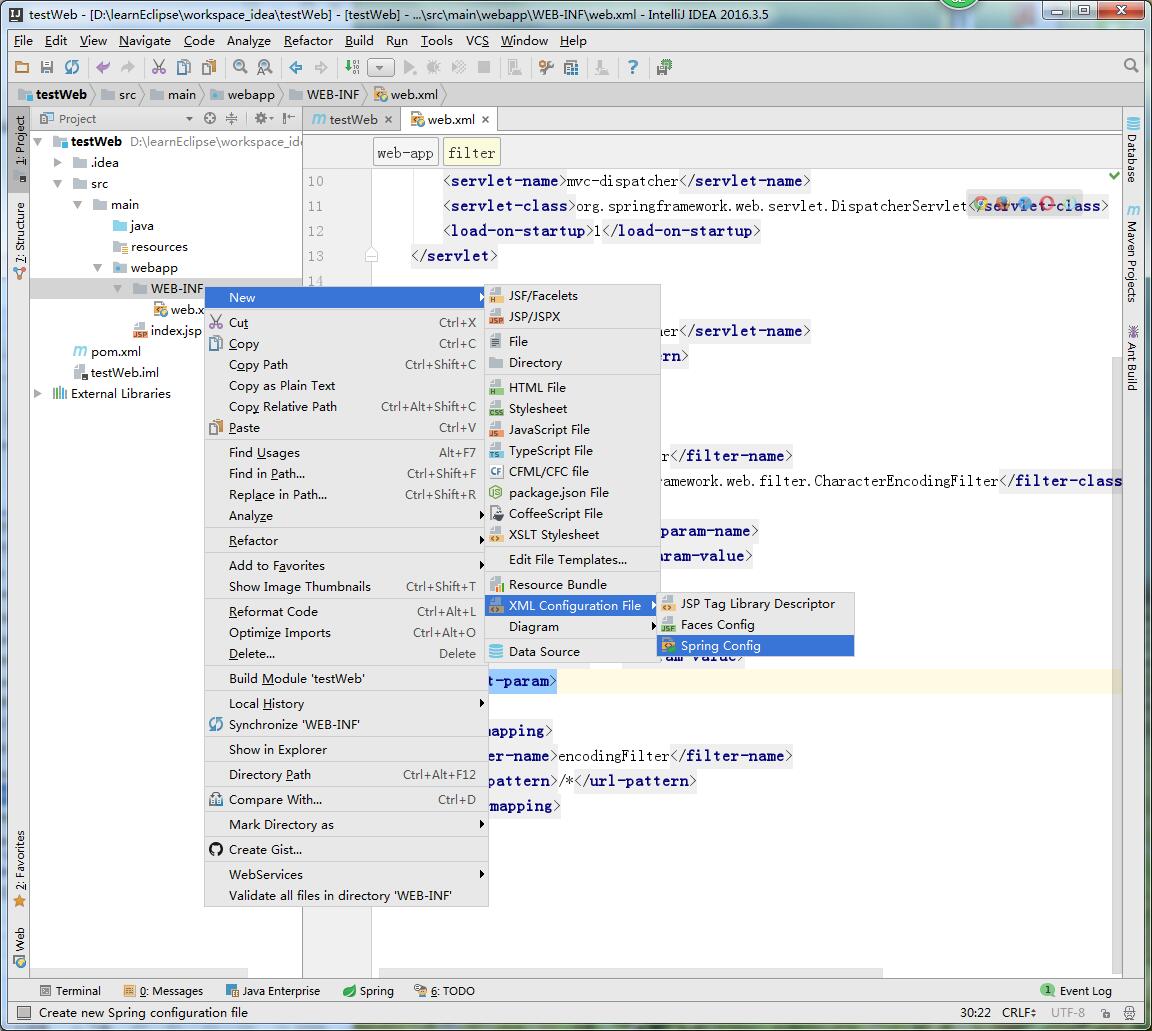This screenshot has height=1031, width=1152.
Task: Choose Faces Config from submenu
Action: 755,625
